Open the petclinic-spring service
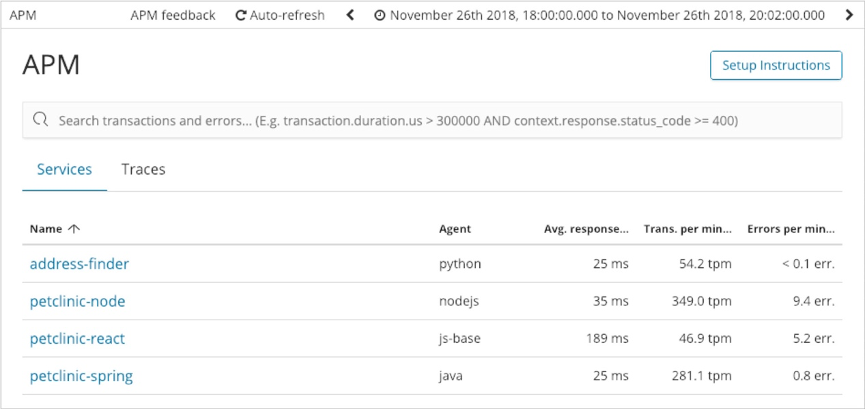866x410 pixels. (81, 377)
